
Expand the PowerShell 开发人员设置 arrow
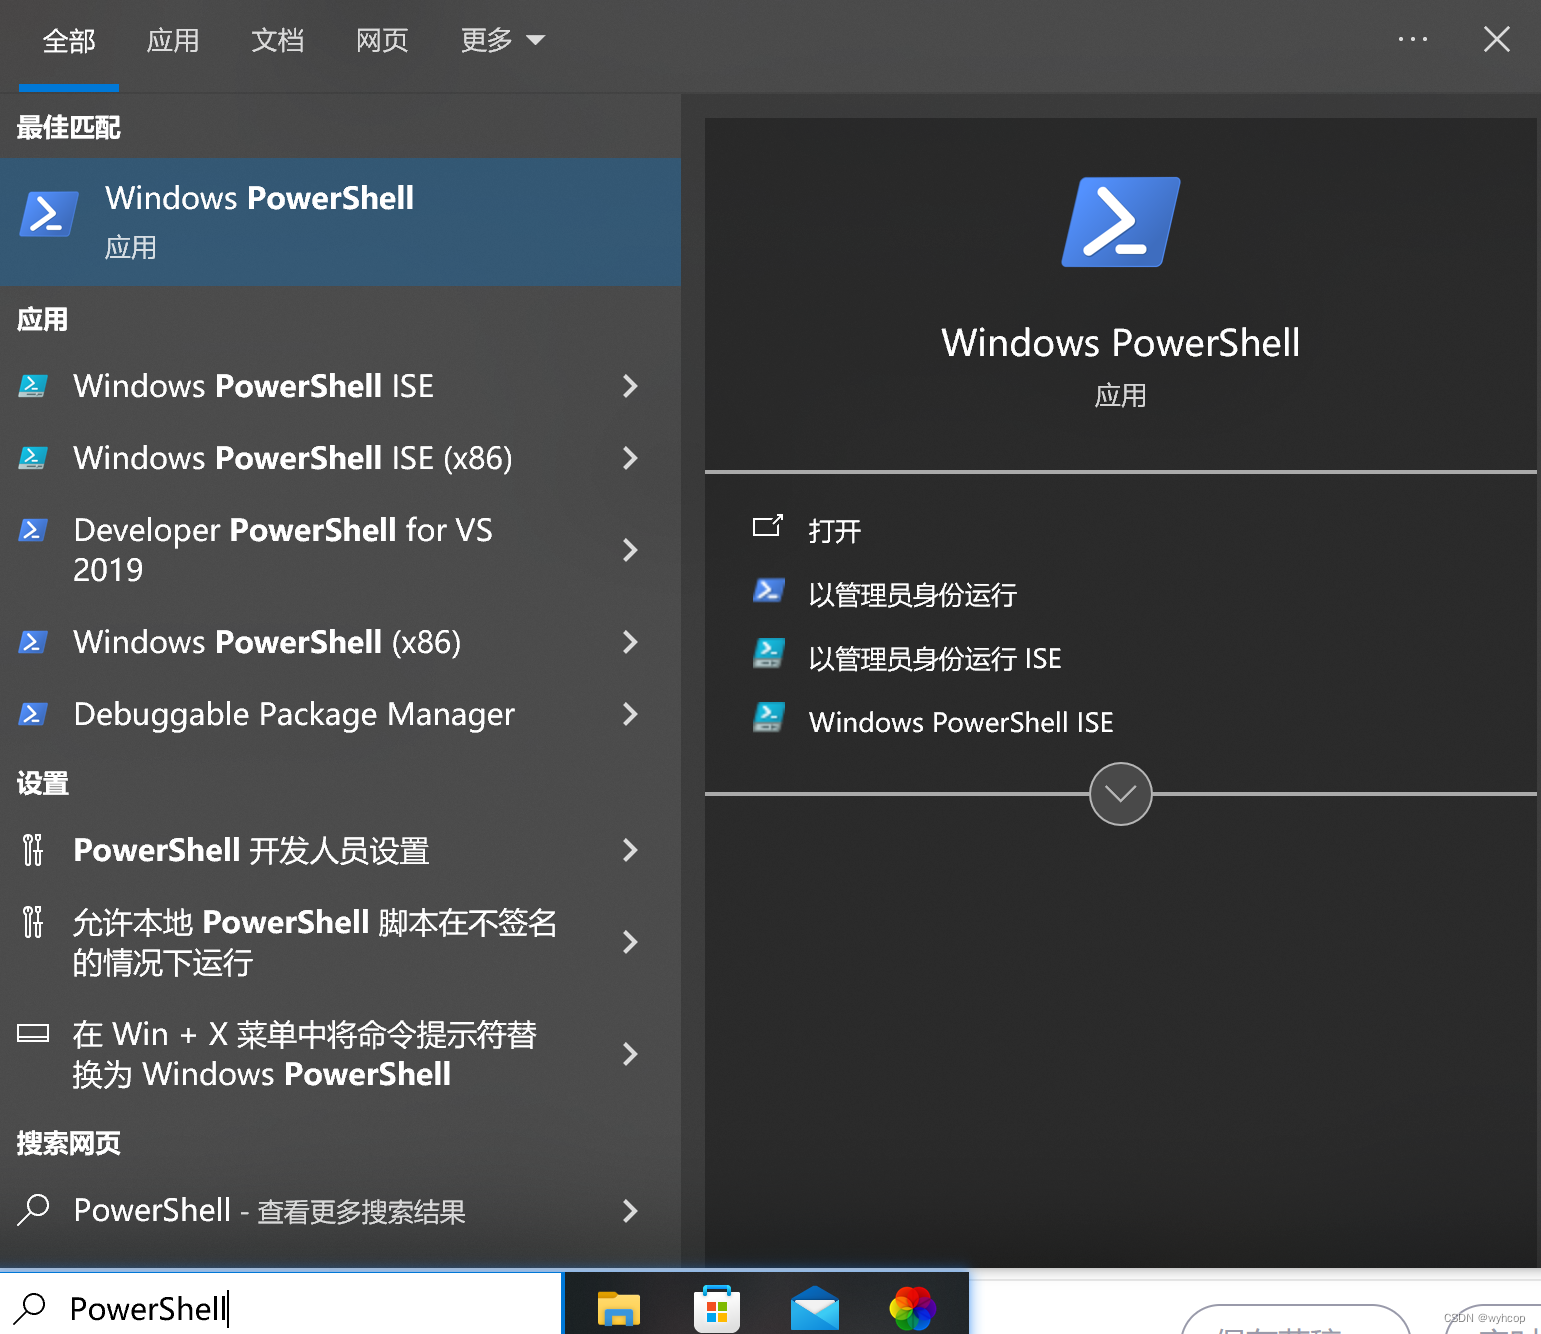tap(630, 850)
